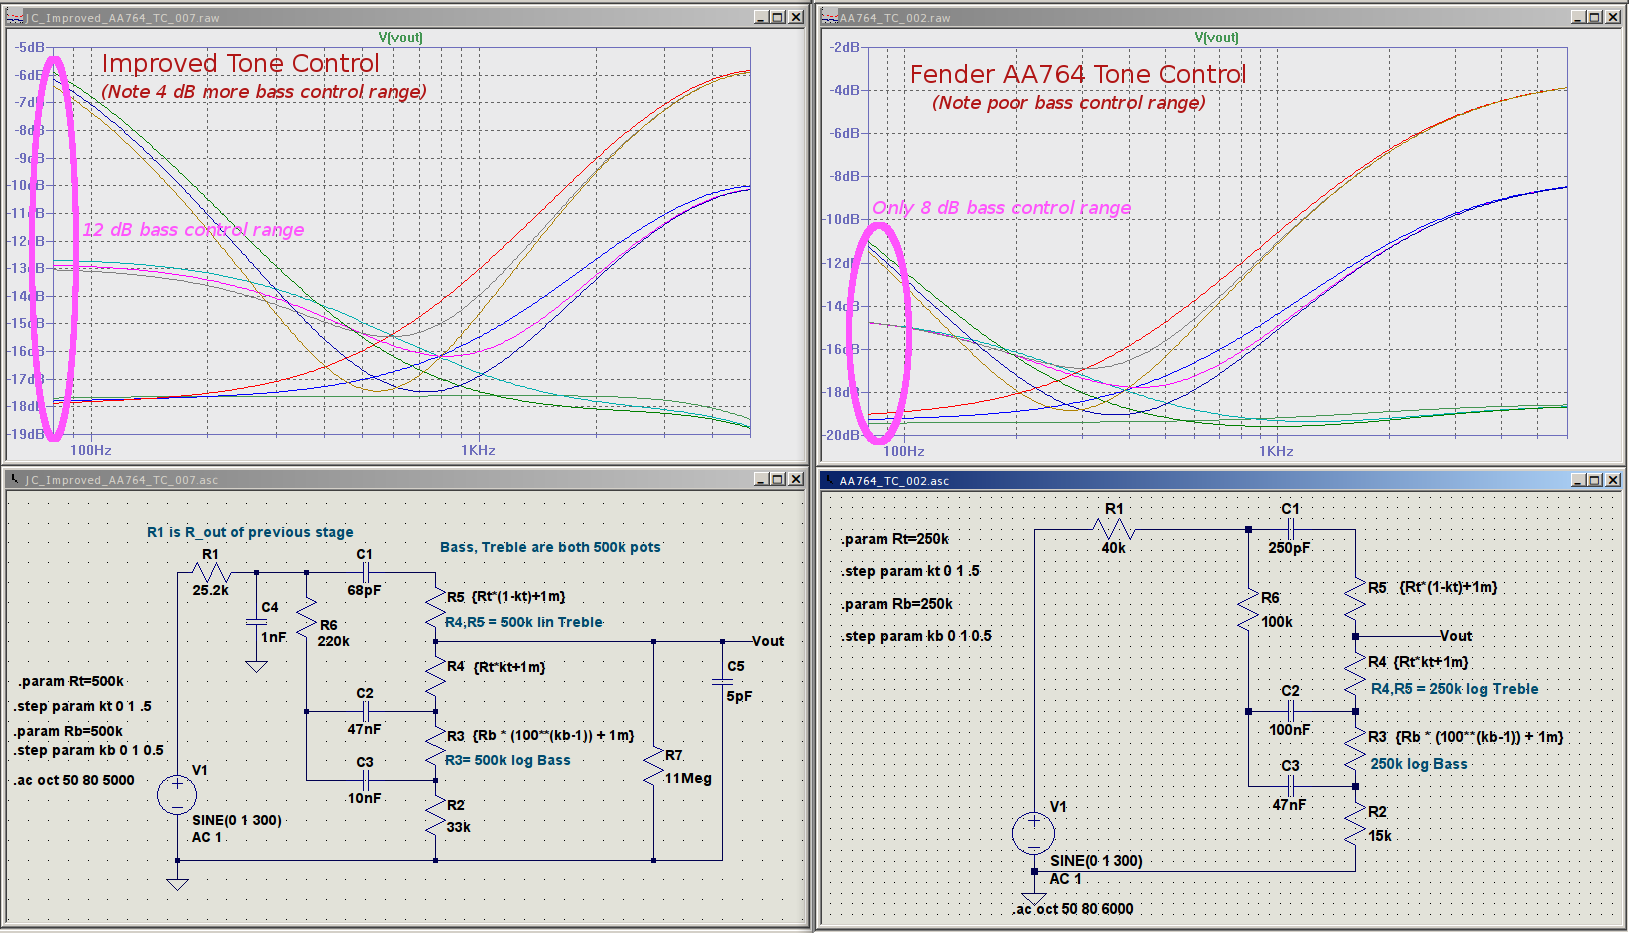This screenshot has height=933, width=1629.
Task: Minimize the JC_Improved_AA764_TC_007.raw plot window
Action: click(761, 17)
